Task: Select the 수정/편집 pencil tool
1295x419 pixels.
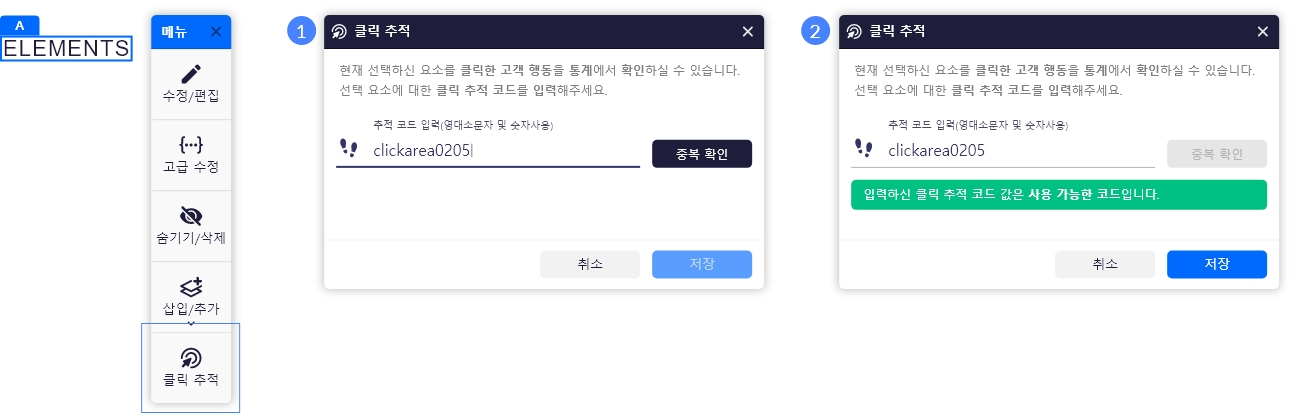Action: pyautogui.click(x=190, y=84)
